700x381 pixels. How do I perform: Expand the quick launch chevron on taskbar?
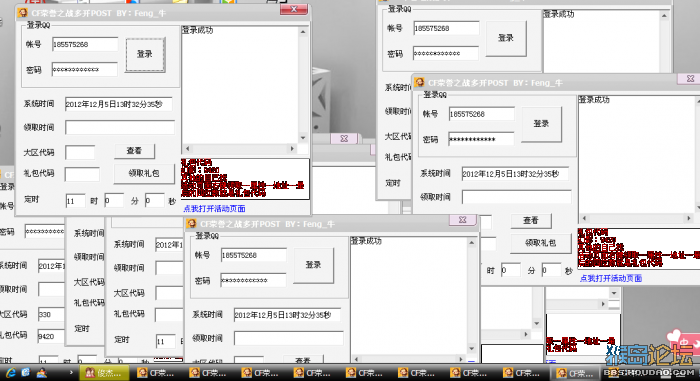(x=71, y=372)
